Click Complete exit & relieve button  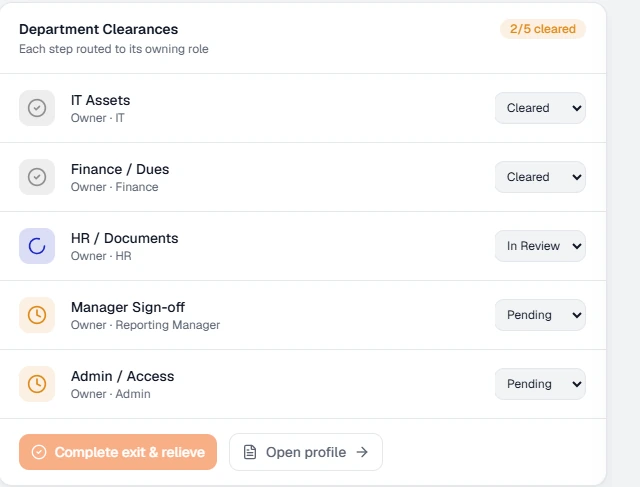coord(118,452)
